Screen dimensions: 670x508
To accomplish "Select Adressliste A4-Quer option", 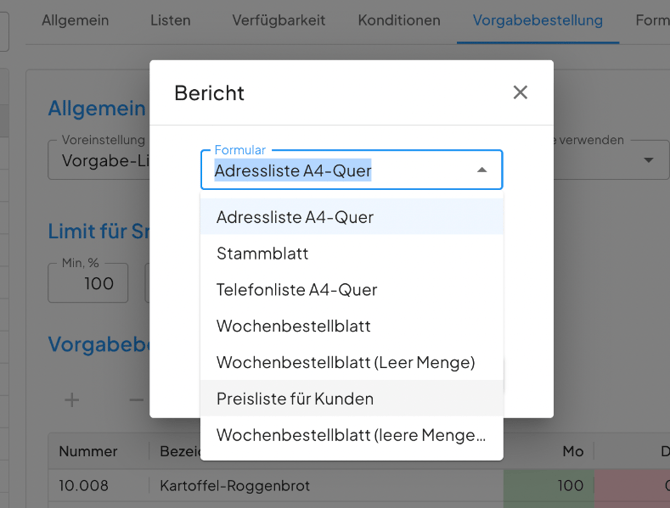I will pos(295,217).
